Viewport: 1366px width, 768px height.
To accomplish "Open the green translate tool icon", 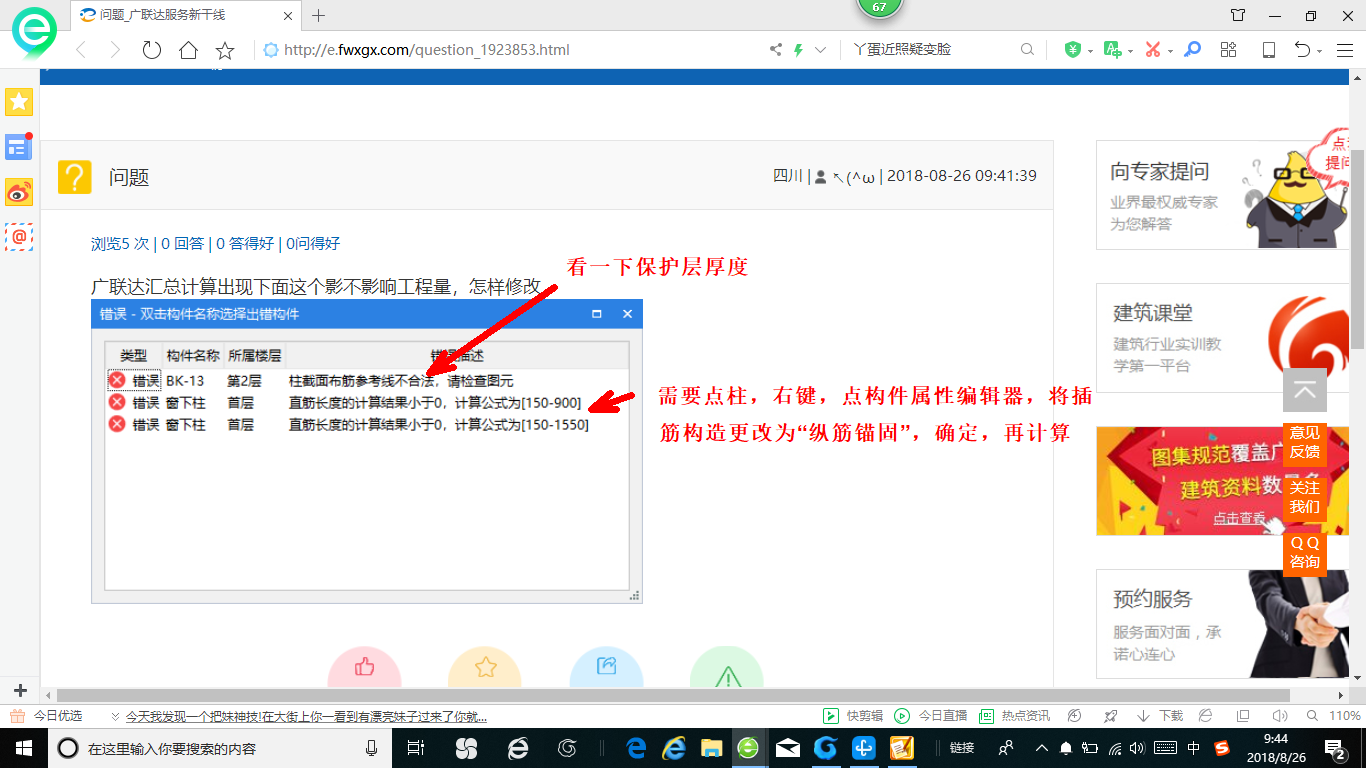I will (1111, 49).
